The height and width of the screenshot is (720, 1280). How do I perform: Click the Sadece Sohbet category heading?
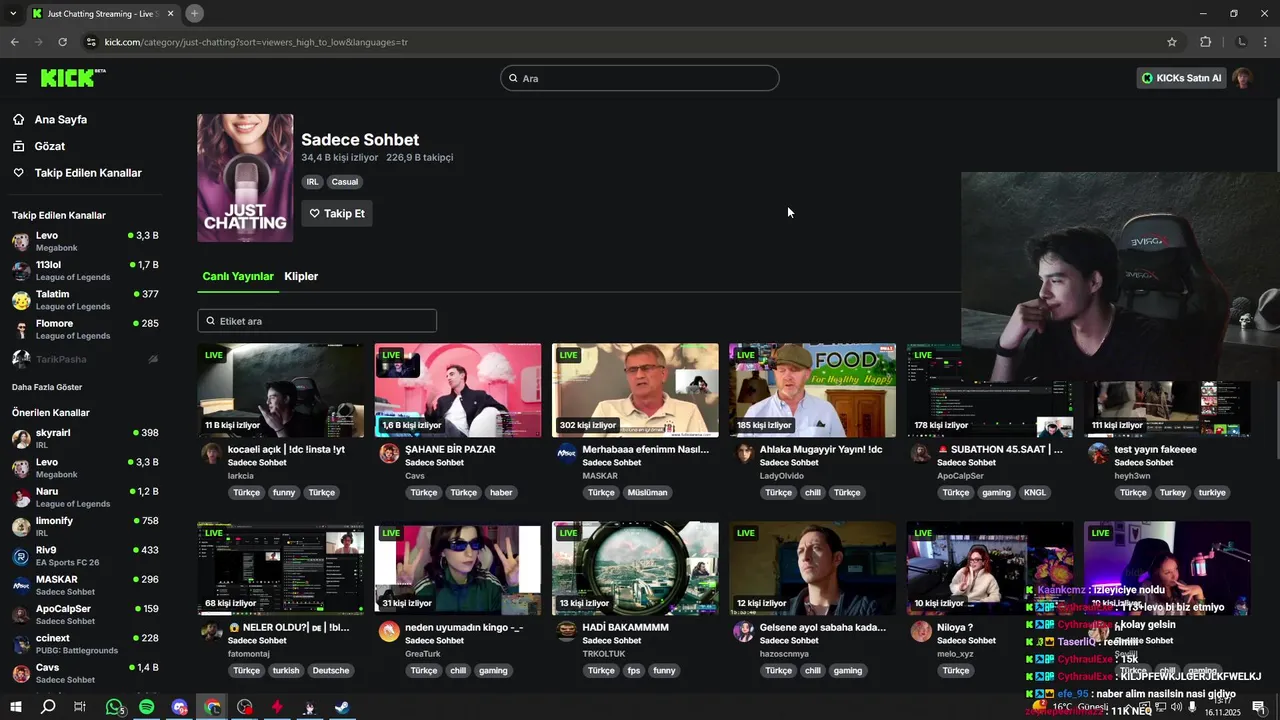pos(360,140)
